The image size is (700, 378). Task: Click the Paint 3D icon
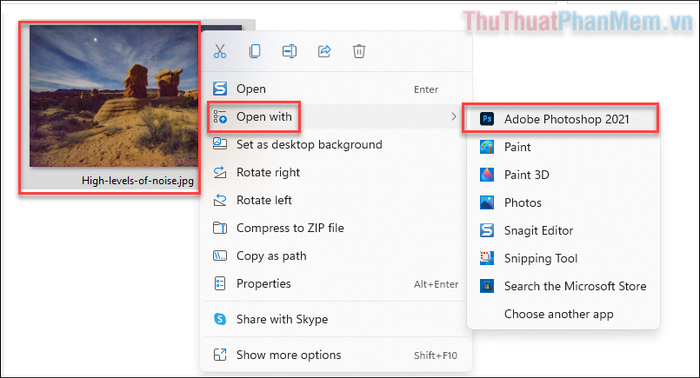click(487, 174)
